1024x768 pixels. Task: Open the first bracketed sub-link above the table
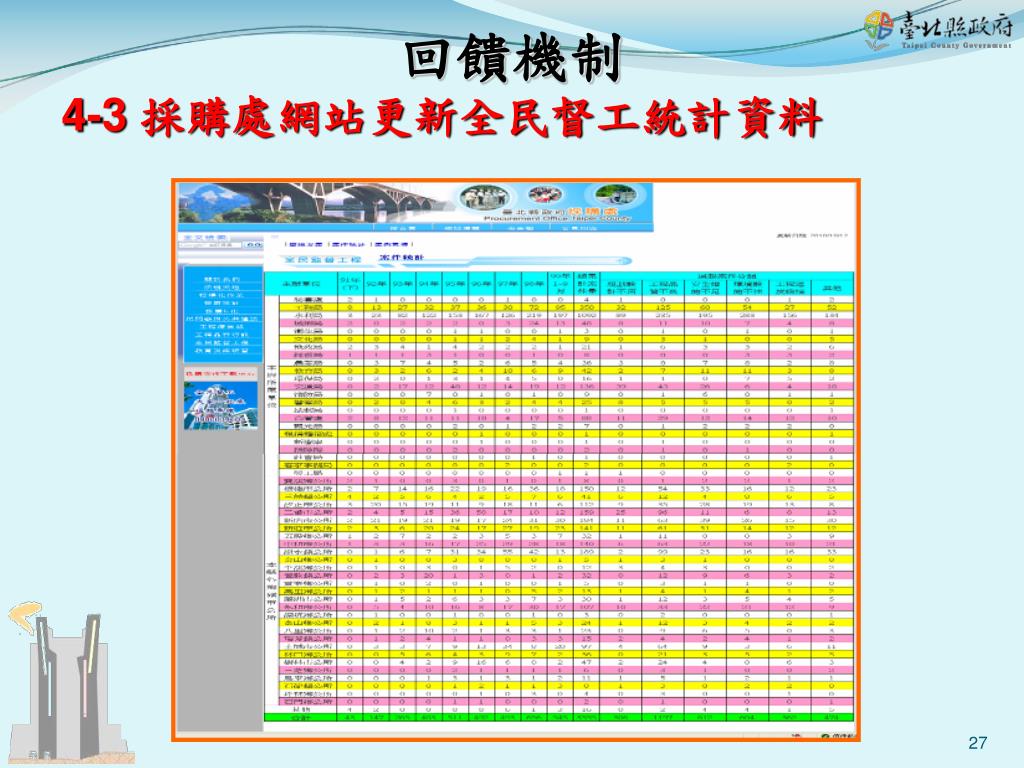coord(305,244)
